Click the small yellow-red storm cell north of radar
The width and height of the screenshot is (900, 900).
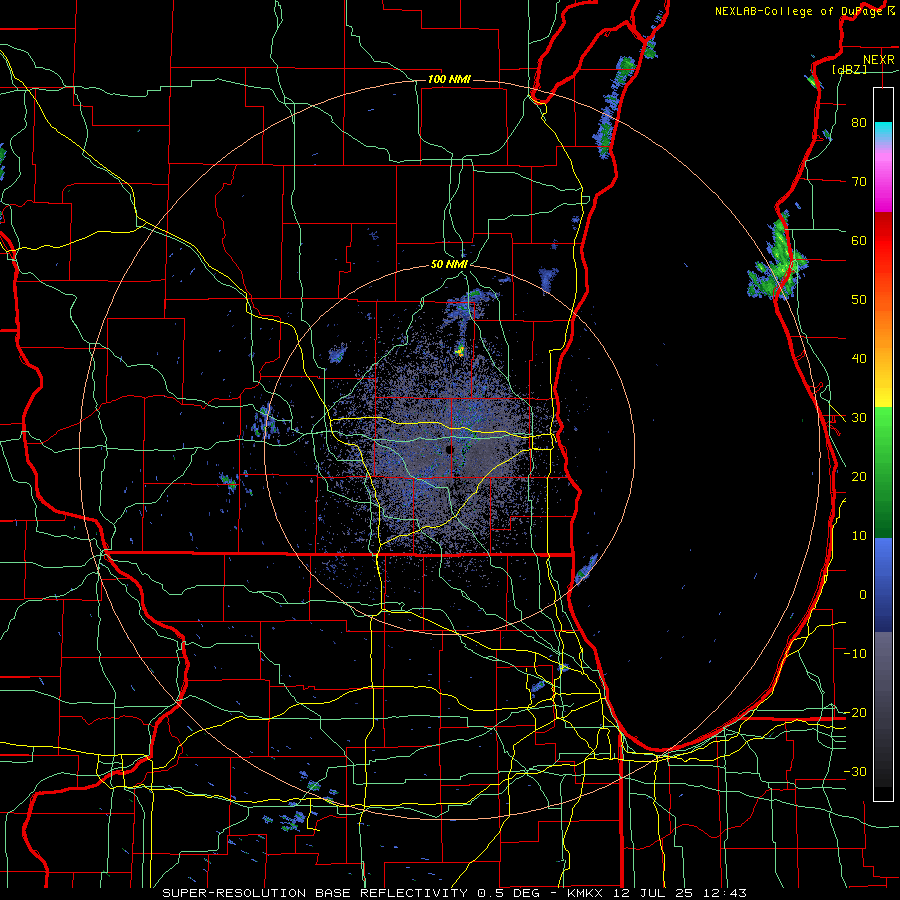point(460,350)
